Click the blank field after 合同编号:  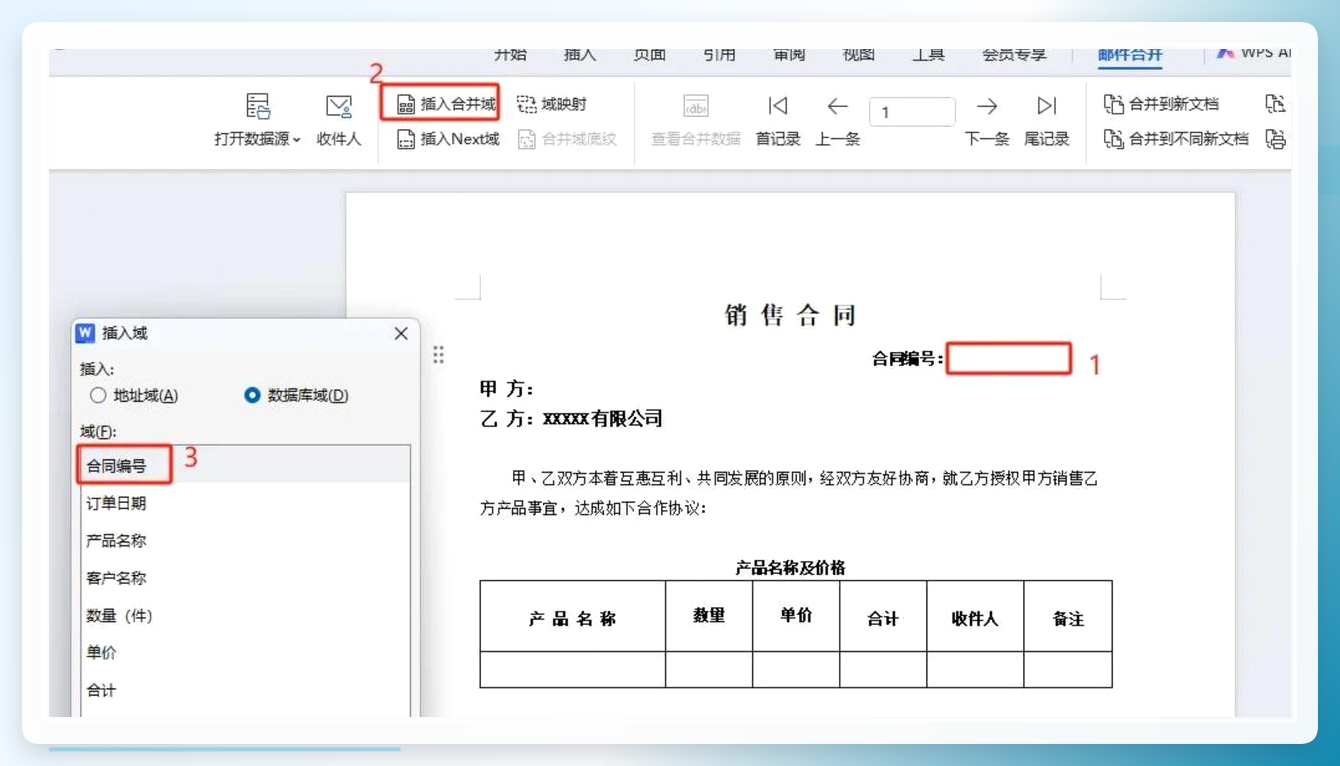click(x=1009, y=359)
